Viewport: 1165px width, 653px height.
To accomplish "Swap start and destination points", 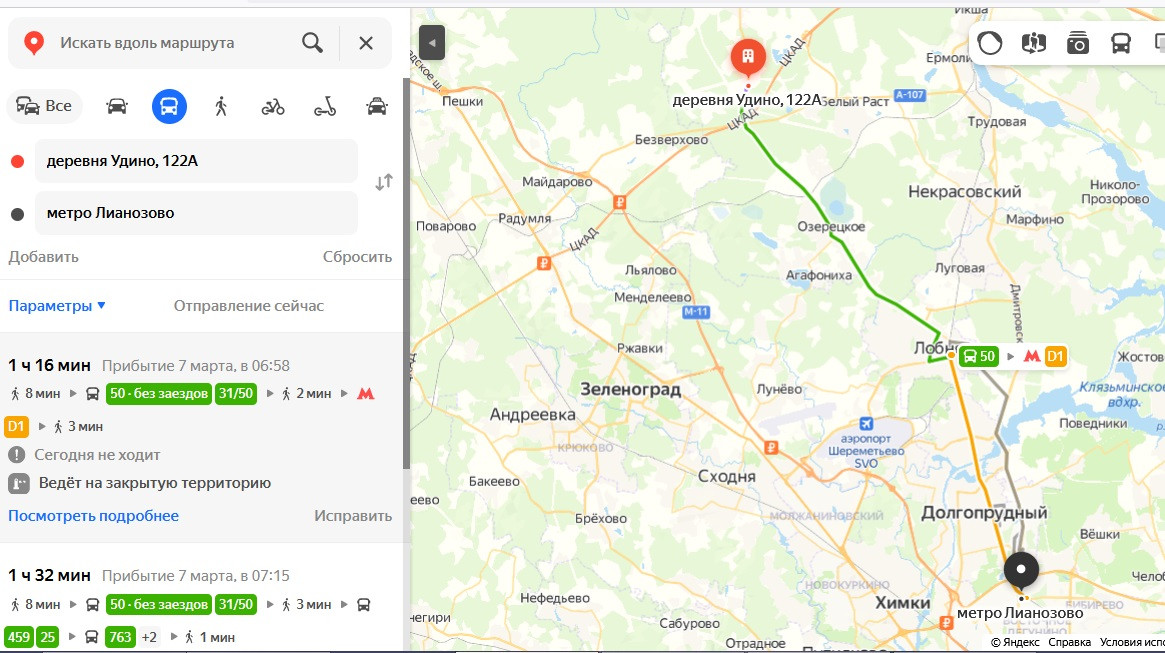I will click(383, 182).
